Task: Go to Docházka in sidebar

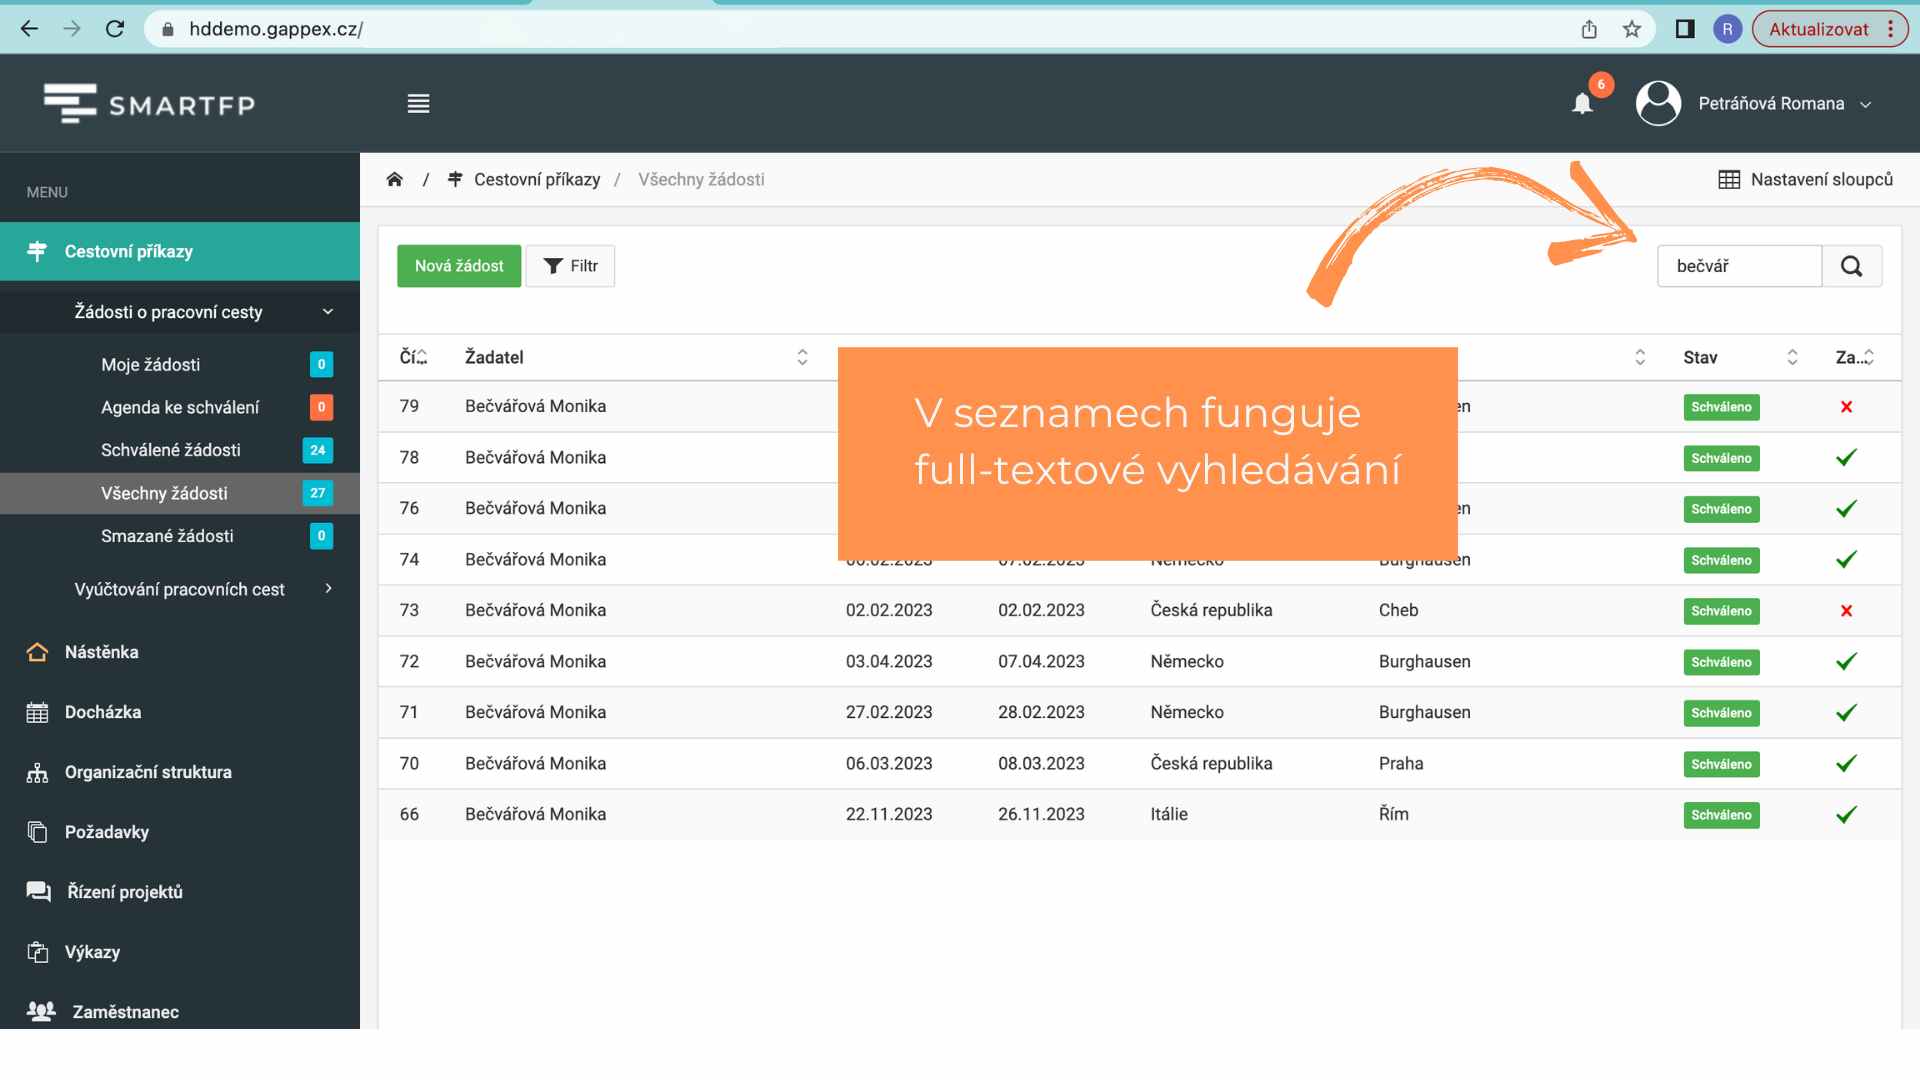Action: (x=103, y=712)
